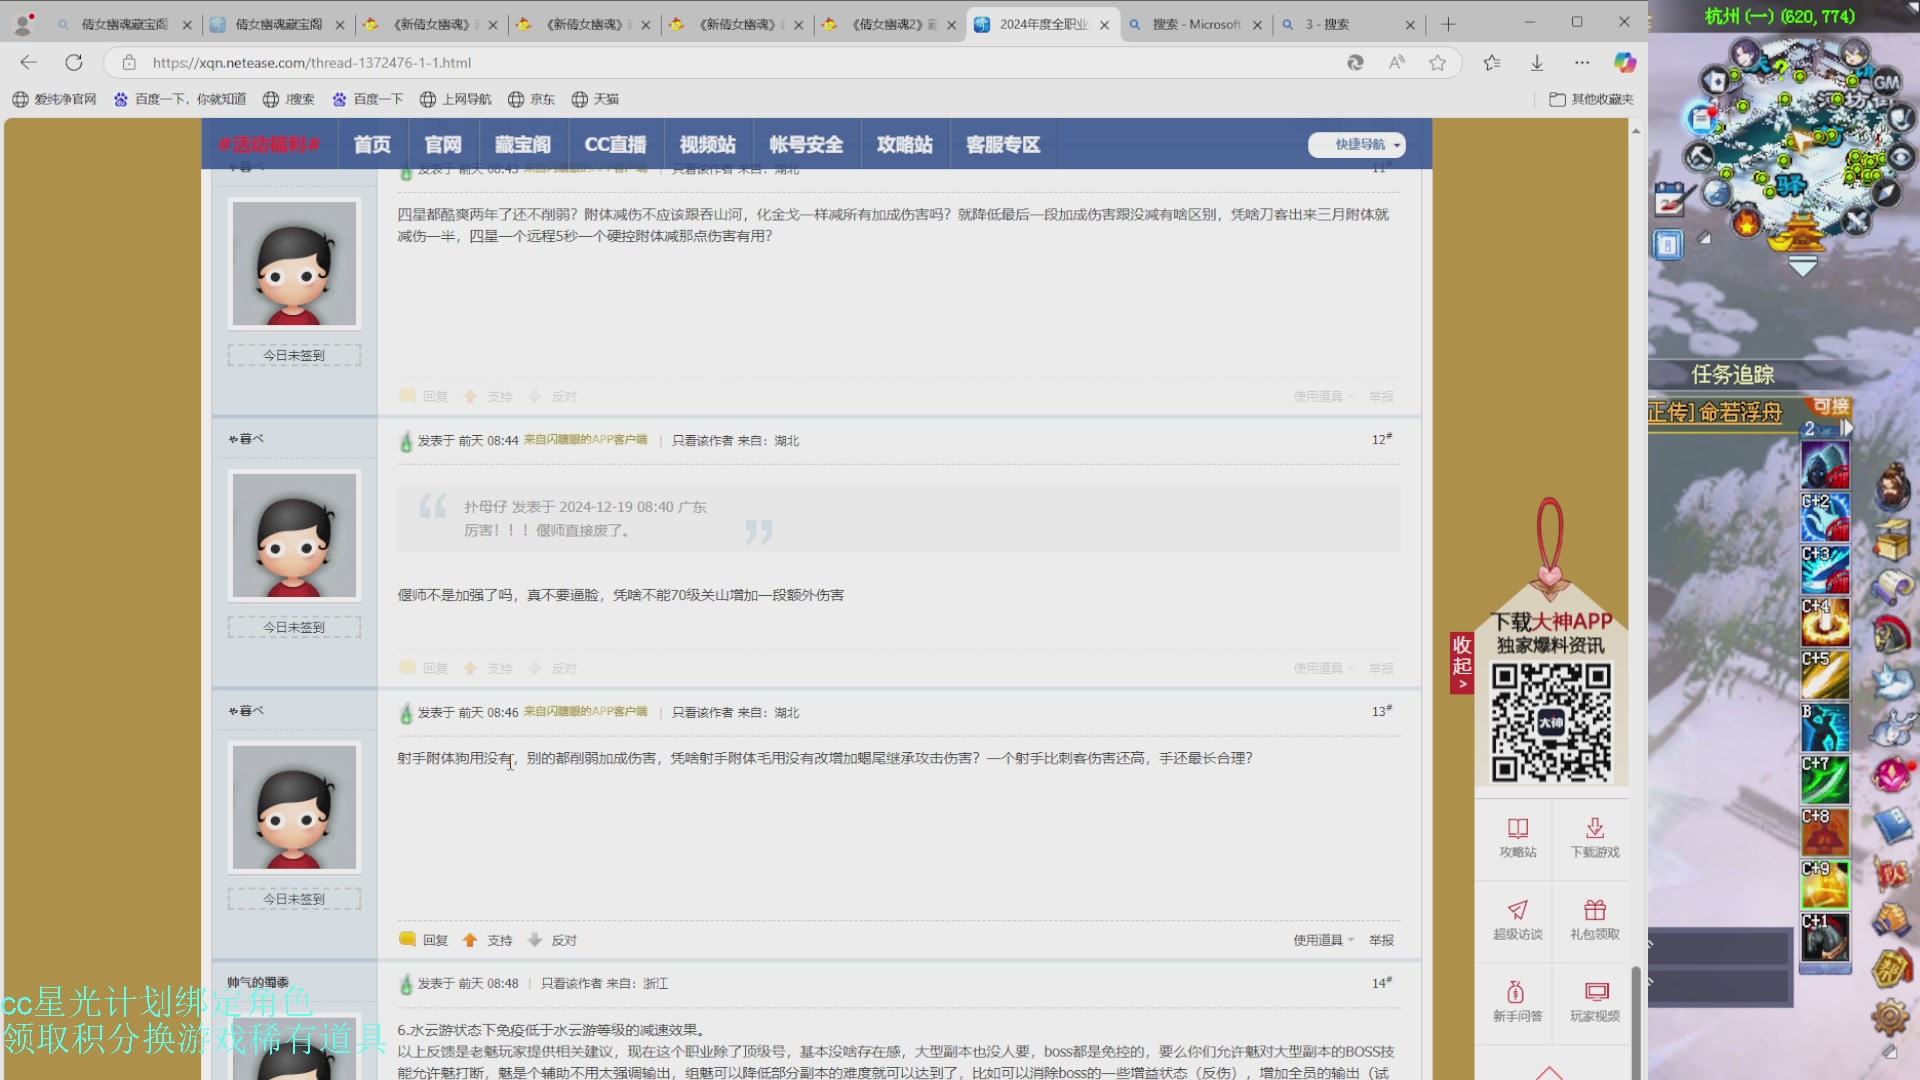Click 任务追踪 header in game

pyautogui.click(x=1733, y=375)
